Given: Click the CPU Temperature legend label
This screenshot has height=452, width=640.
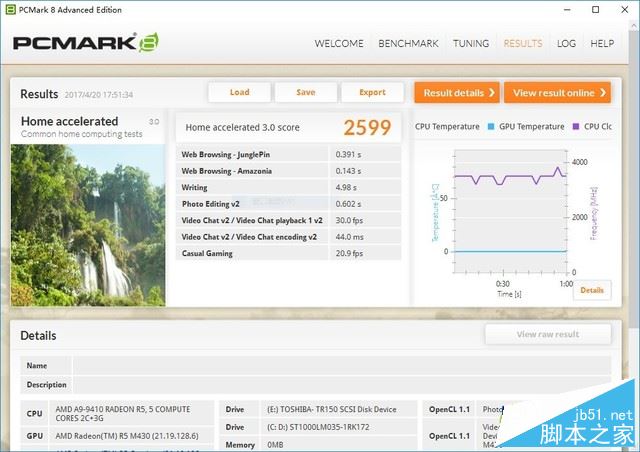Looking at the screenshot, I should (x=447, y=127).
